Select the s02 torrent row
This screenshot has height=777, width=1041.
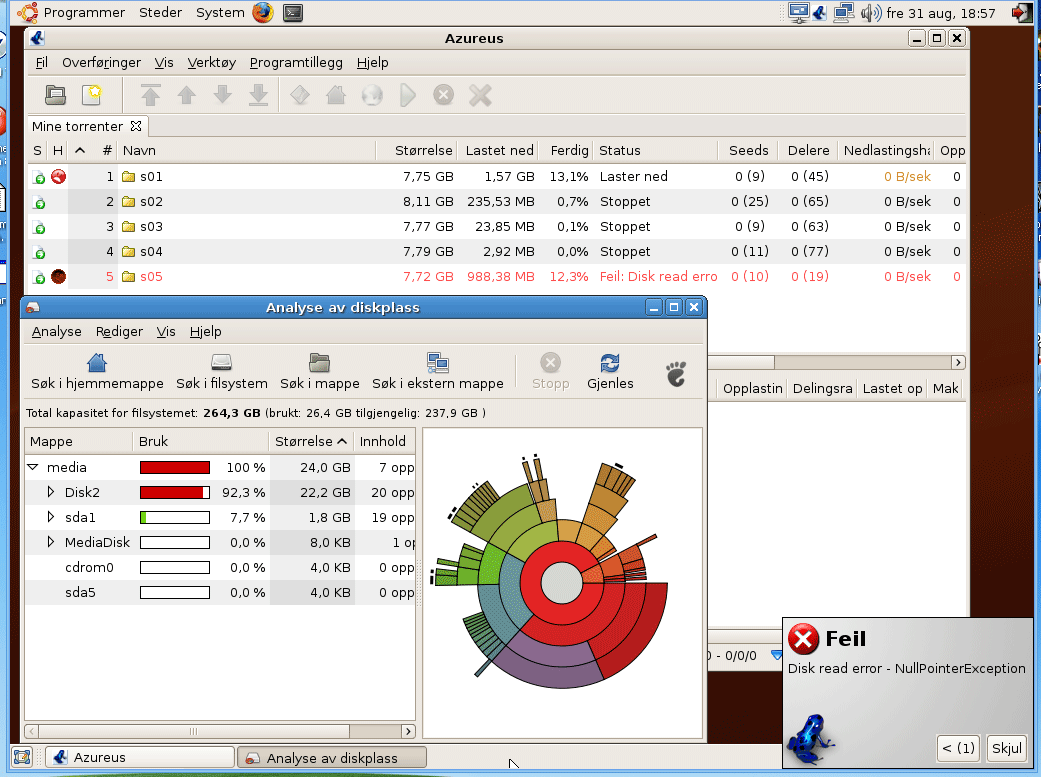tap(497, 201)
